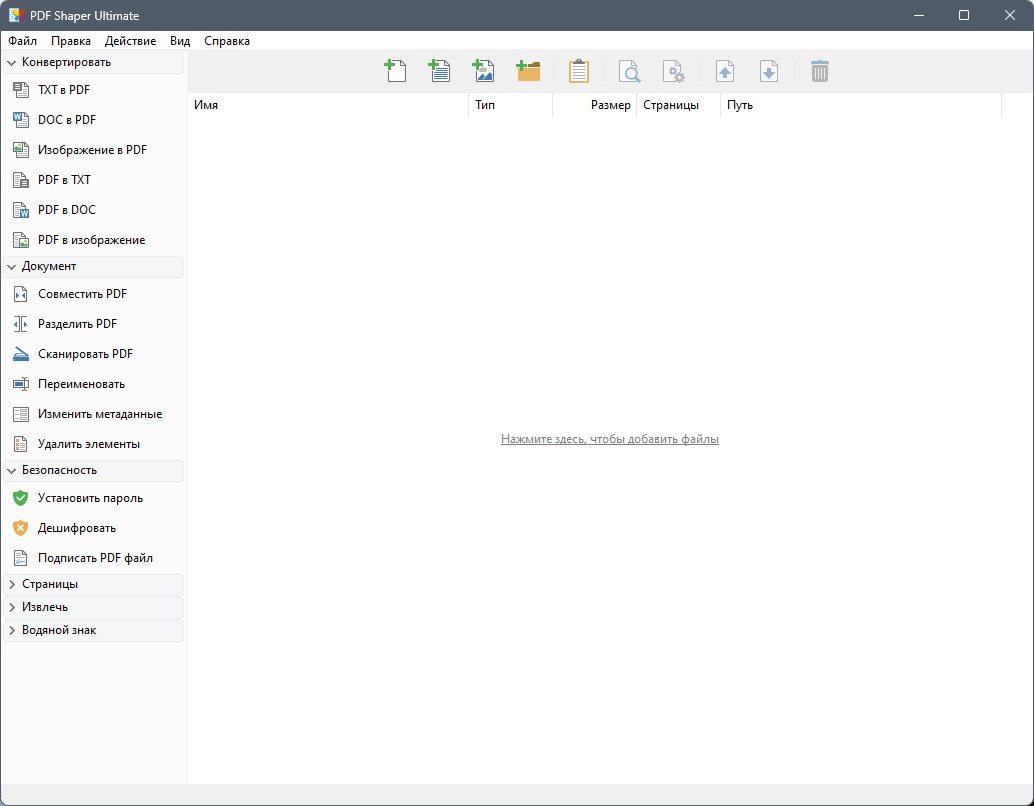Click the trash delete icon in toolbar

(819, 71)
